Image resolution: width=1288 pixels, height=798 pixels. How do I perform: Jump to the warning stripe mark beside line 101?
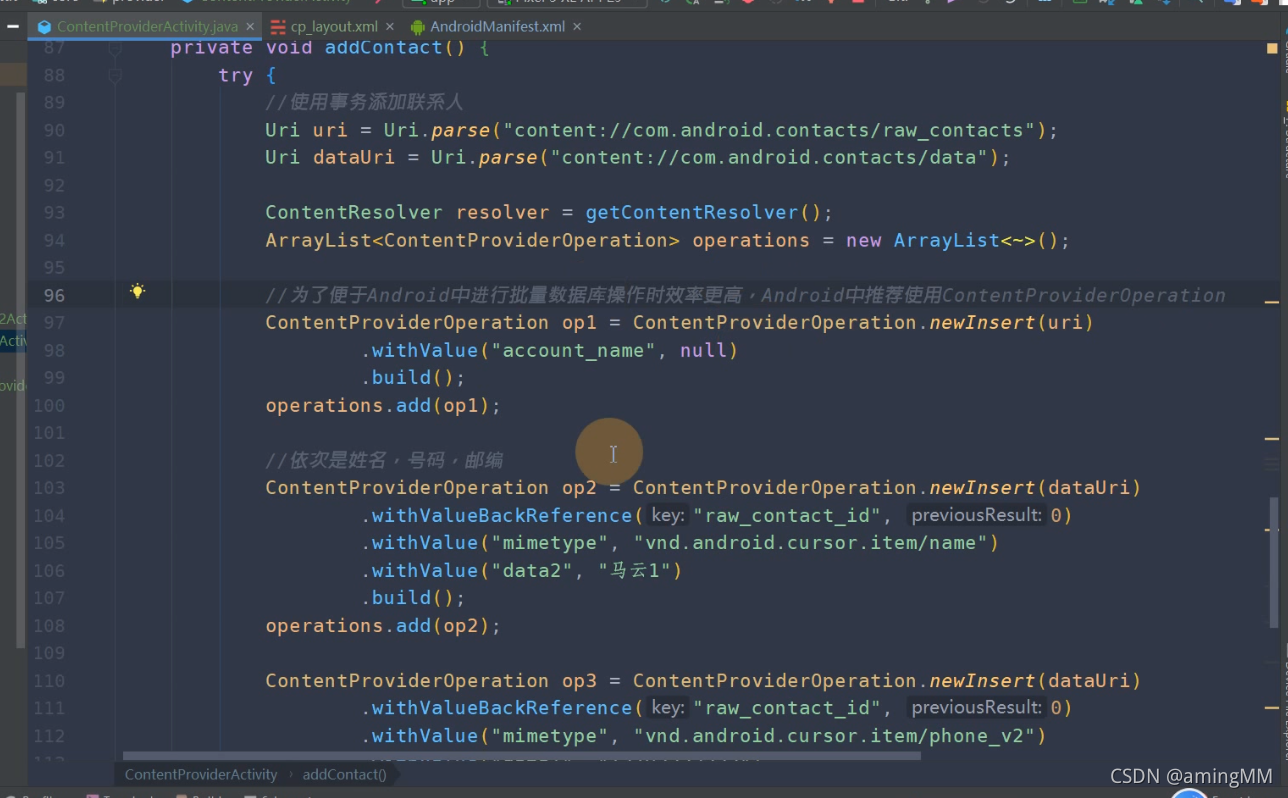point(1272,438)
